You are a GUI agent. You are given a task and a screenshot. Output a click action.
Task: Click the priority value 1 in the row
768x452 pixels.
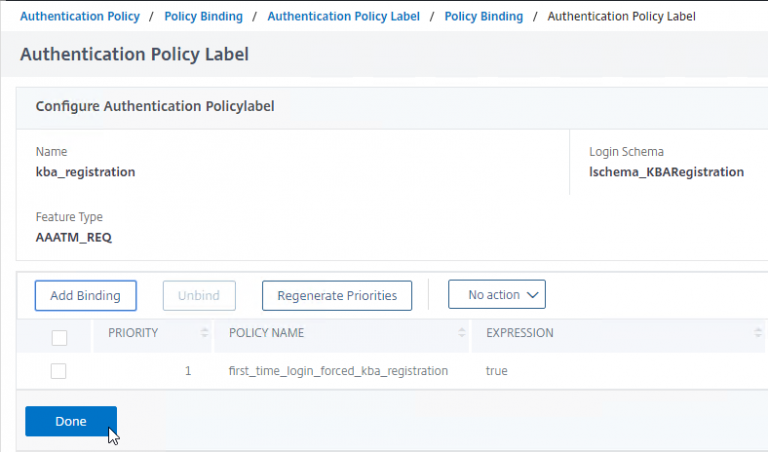188,371
